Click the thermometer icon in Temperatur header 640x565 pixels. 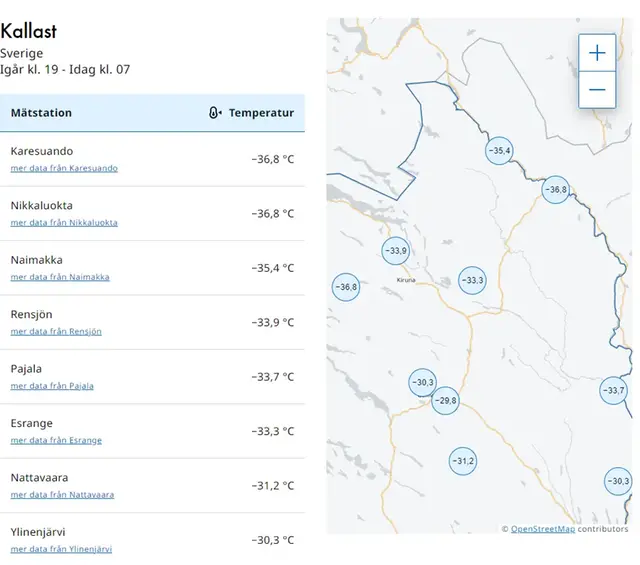pyautogui.click(x=215, y=113)
